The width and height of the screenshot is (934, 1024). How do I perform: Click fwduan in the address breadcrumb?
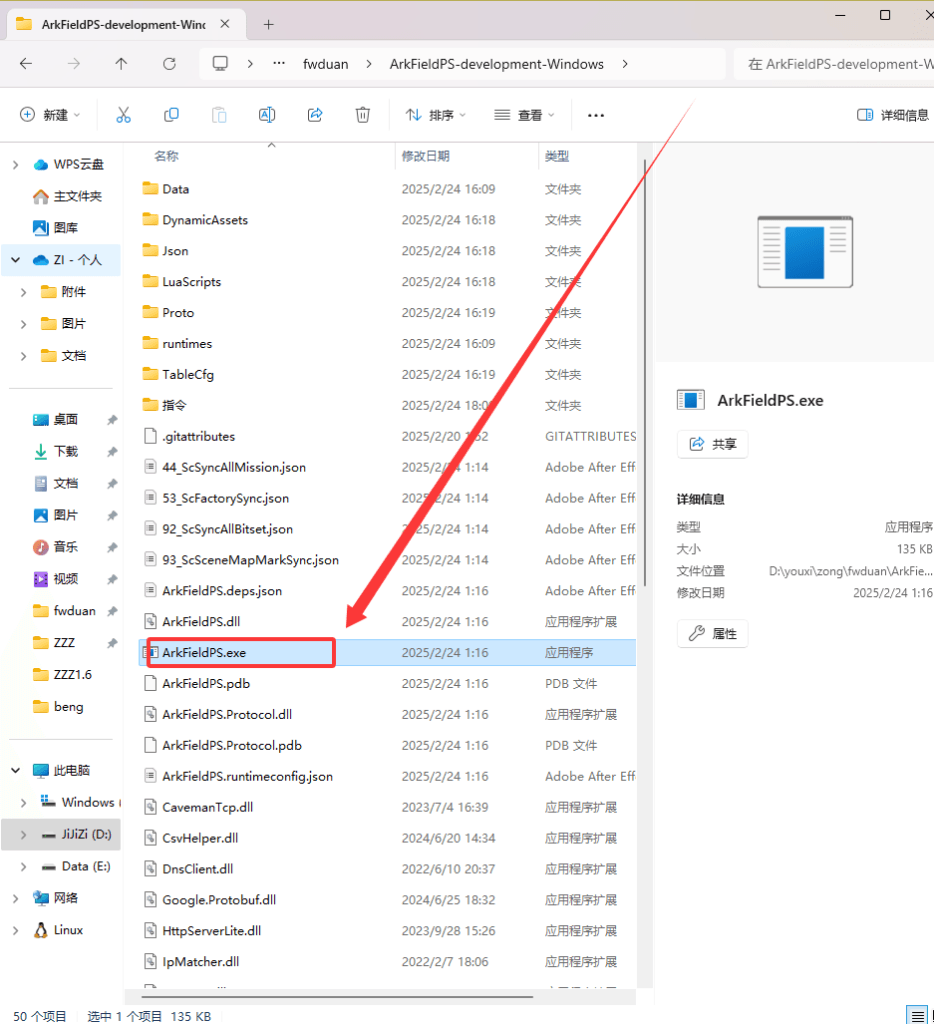(x=326, y=64)
